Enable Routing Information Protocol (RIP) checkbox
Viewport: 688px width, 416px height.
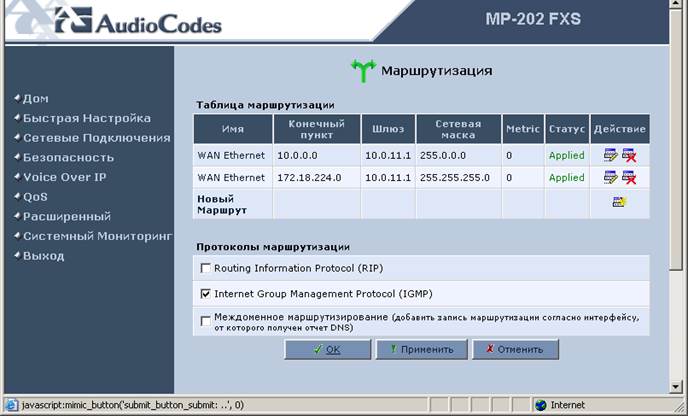pyautogui.click(x=205, y=268)
